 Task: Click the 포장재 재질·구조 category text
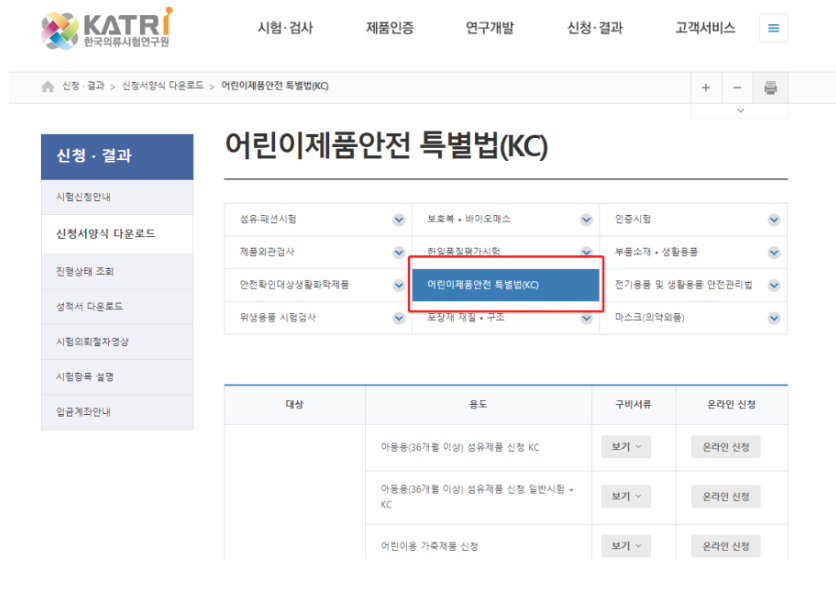(x=465, y=318)
